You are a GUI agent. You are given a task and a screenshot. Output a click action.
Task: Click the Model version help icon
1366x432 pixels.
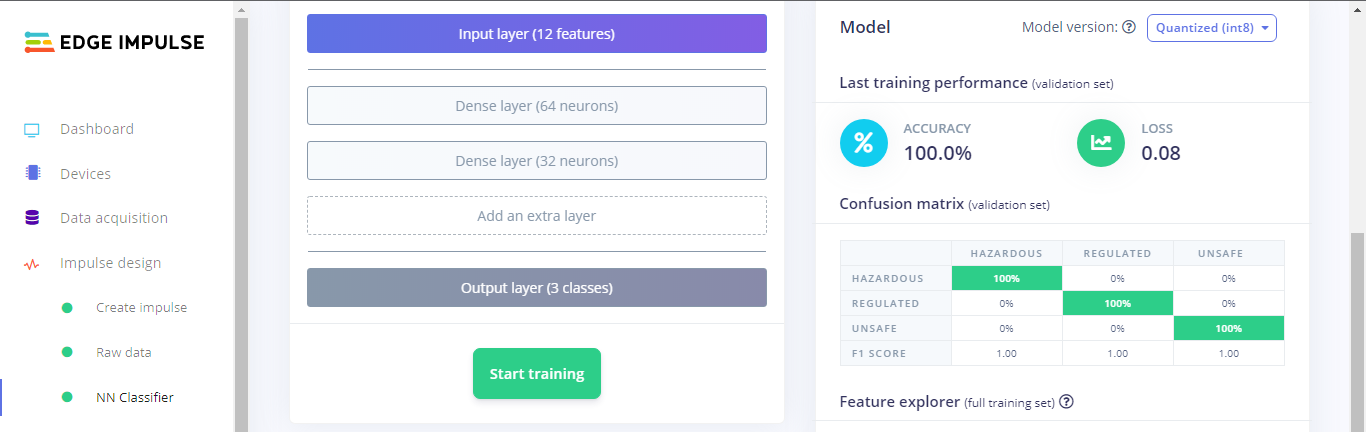point(1129,28)
